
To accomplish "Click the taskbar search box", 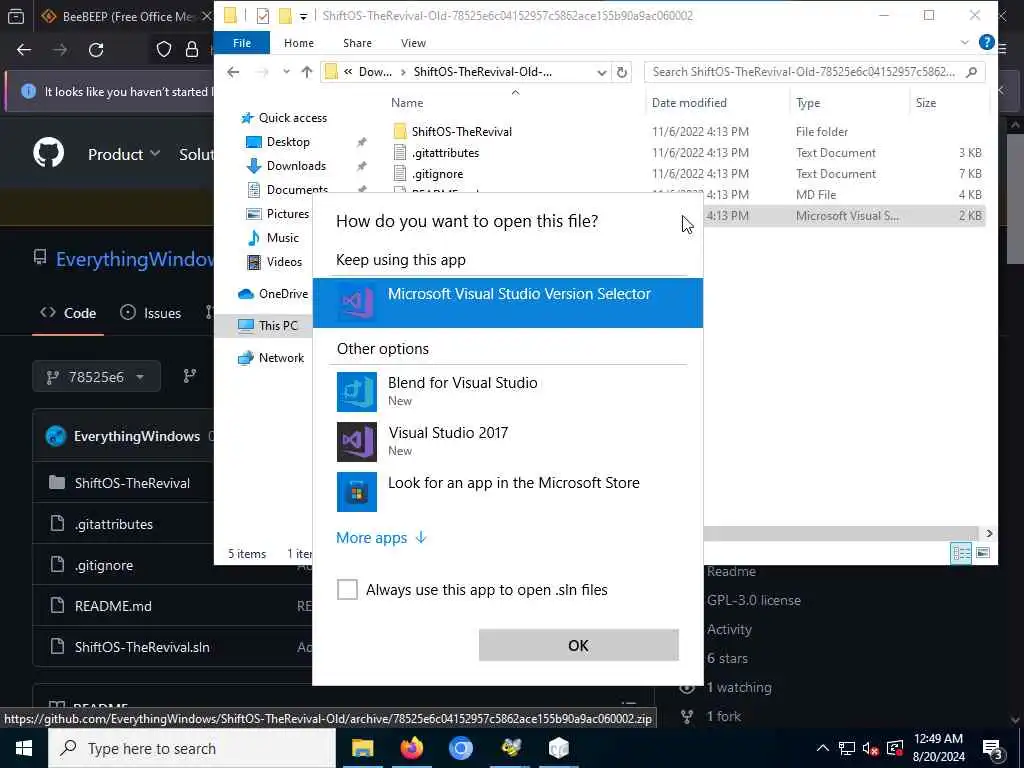I will (x=192, y=748).
